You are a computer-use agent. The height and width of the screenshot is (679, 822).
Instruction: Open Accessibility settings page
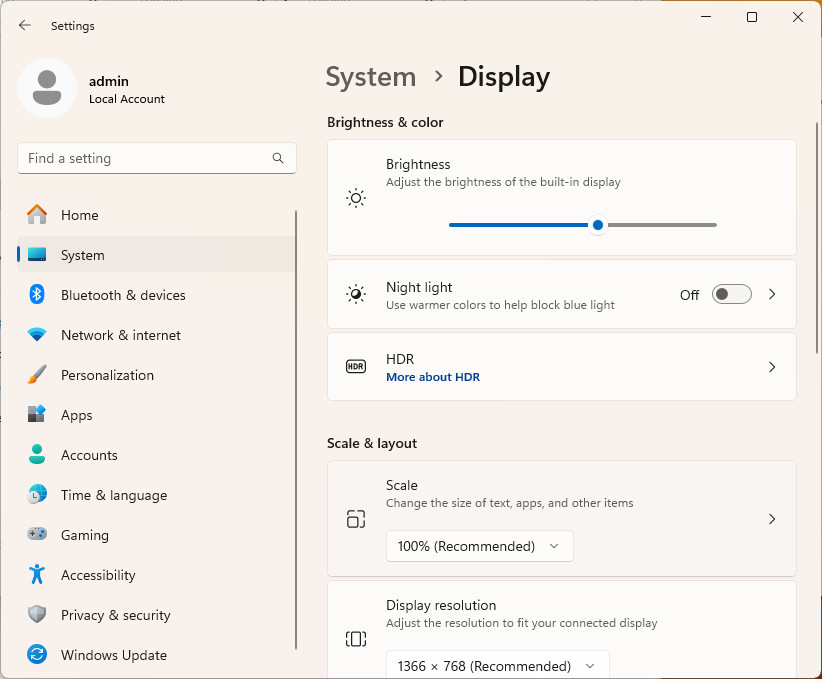(x=156, y=575)
